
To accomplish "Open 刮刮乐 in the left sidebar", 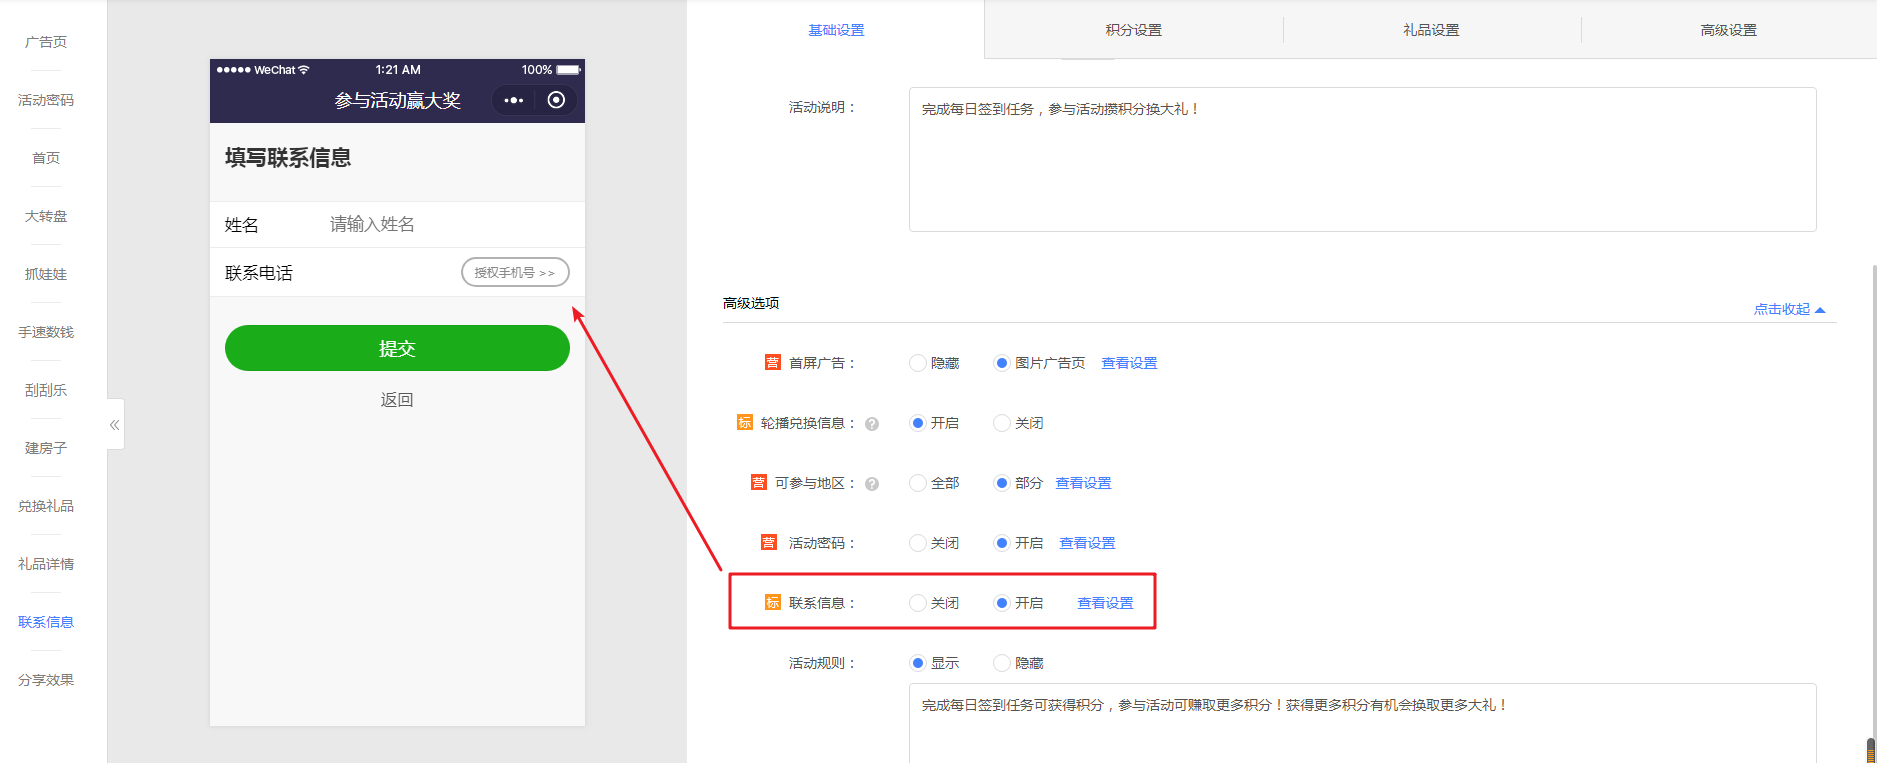I will 46,390.
